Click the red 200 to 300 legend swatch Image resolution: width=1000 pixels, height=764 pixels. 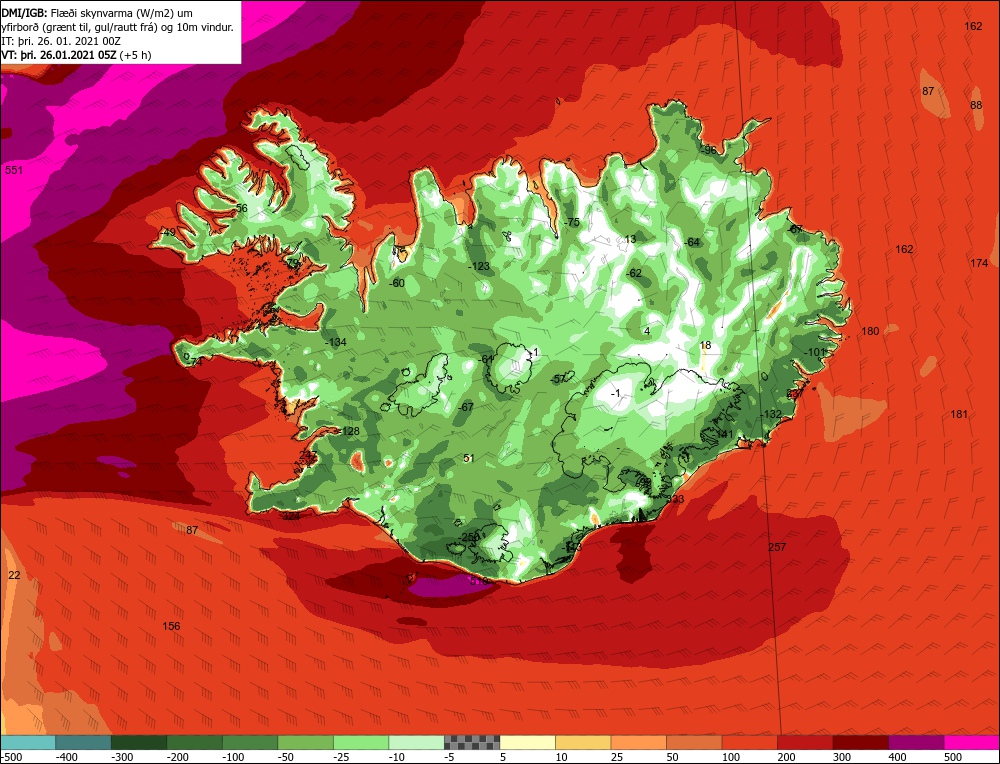click(x=805, y=742)
